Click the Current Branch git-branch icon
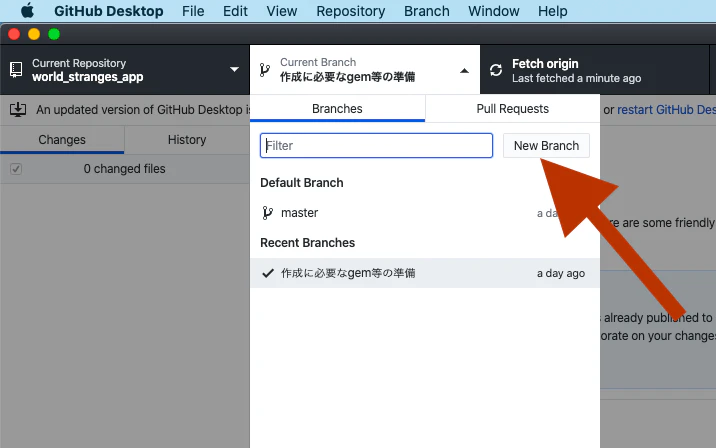Screen dimensions: 716x448 point(264,70)
